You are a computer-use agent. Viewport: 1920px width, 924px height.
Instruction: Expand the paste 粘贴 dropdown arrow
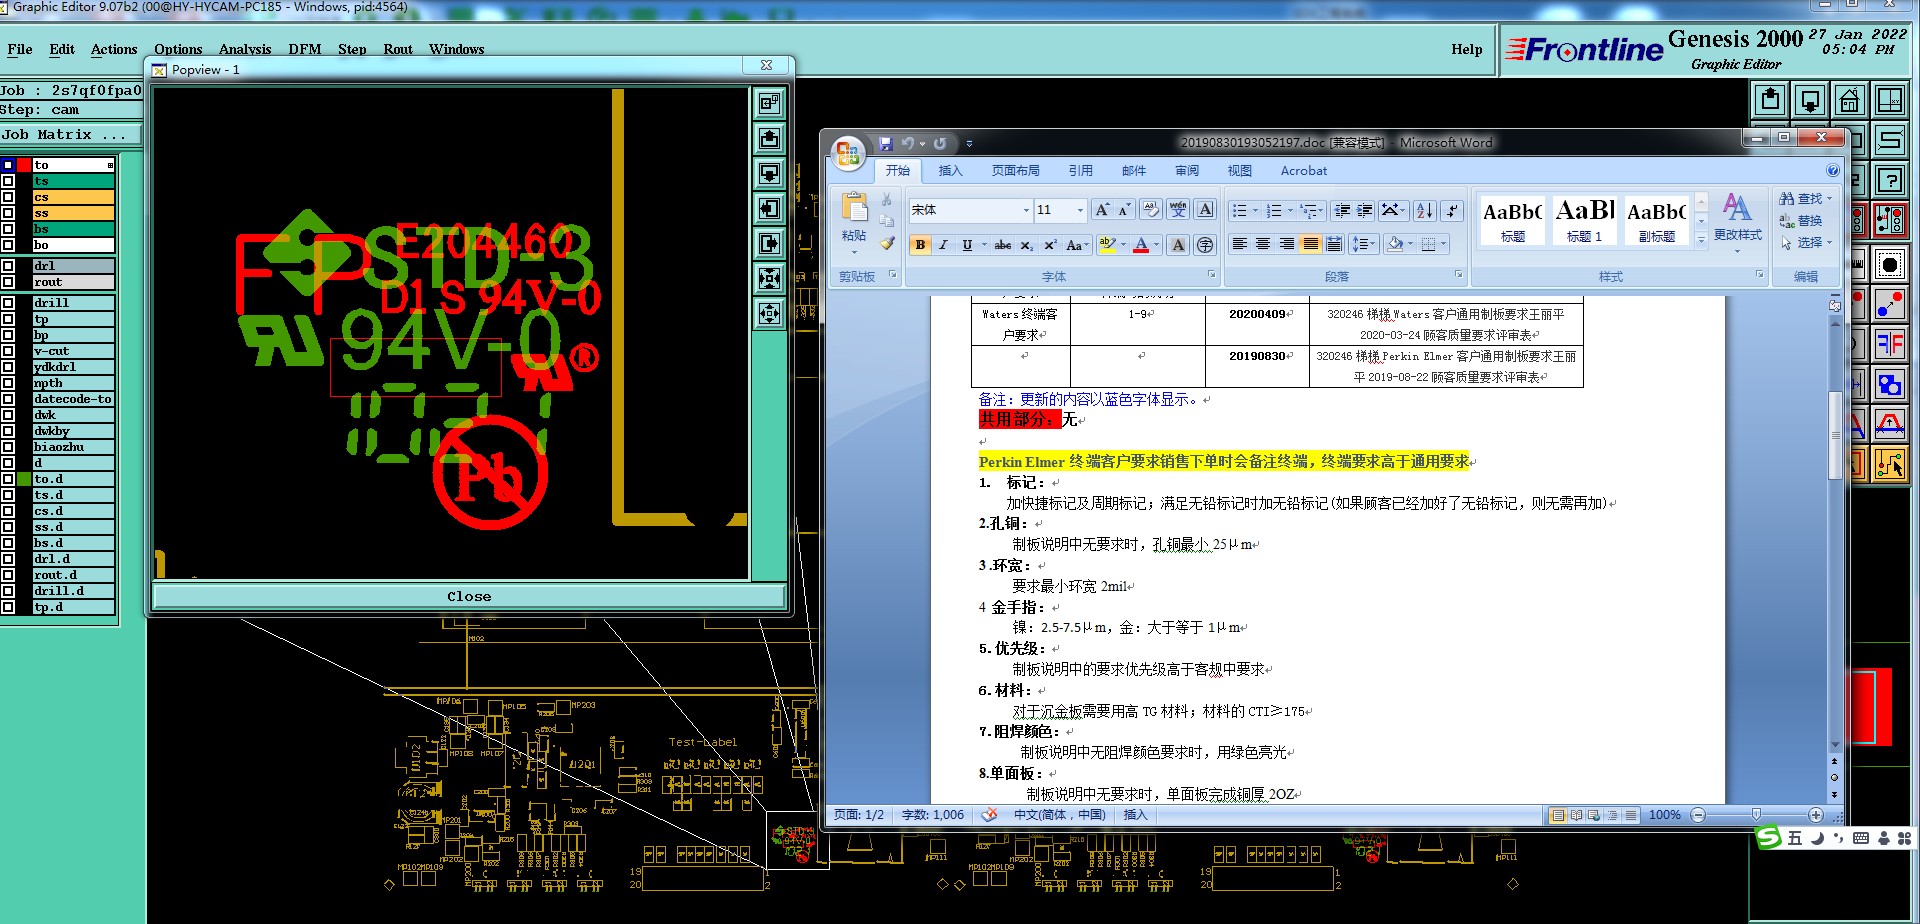[x=853, y=252]
